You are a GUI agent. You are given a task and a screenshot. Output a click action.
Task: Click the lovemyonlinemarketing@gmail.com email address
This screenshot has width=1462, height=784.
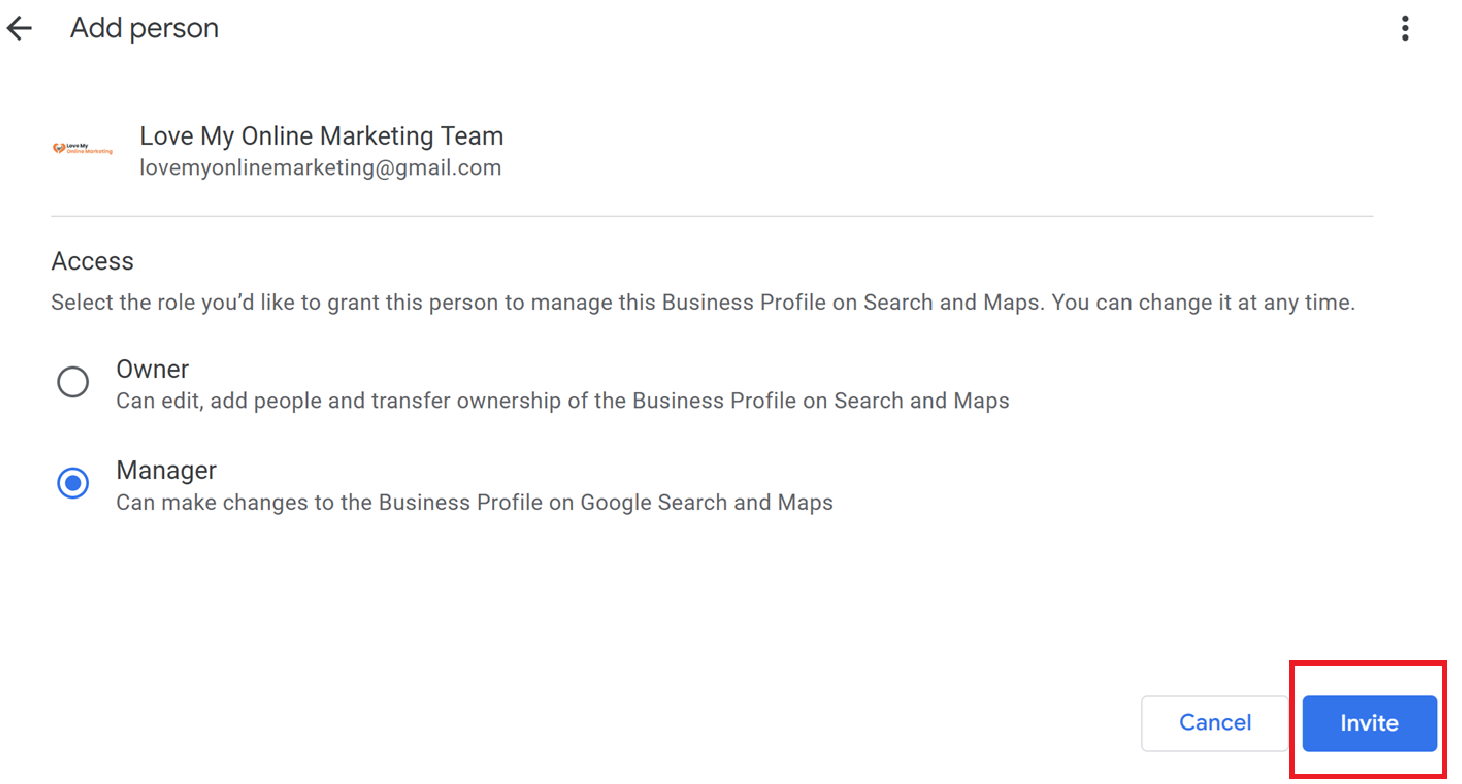[x=320, y=168]
